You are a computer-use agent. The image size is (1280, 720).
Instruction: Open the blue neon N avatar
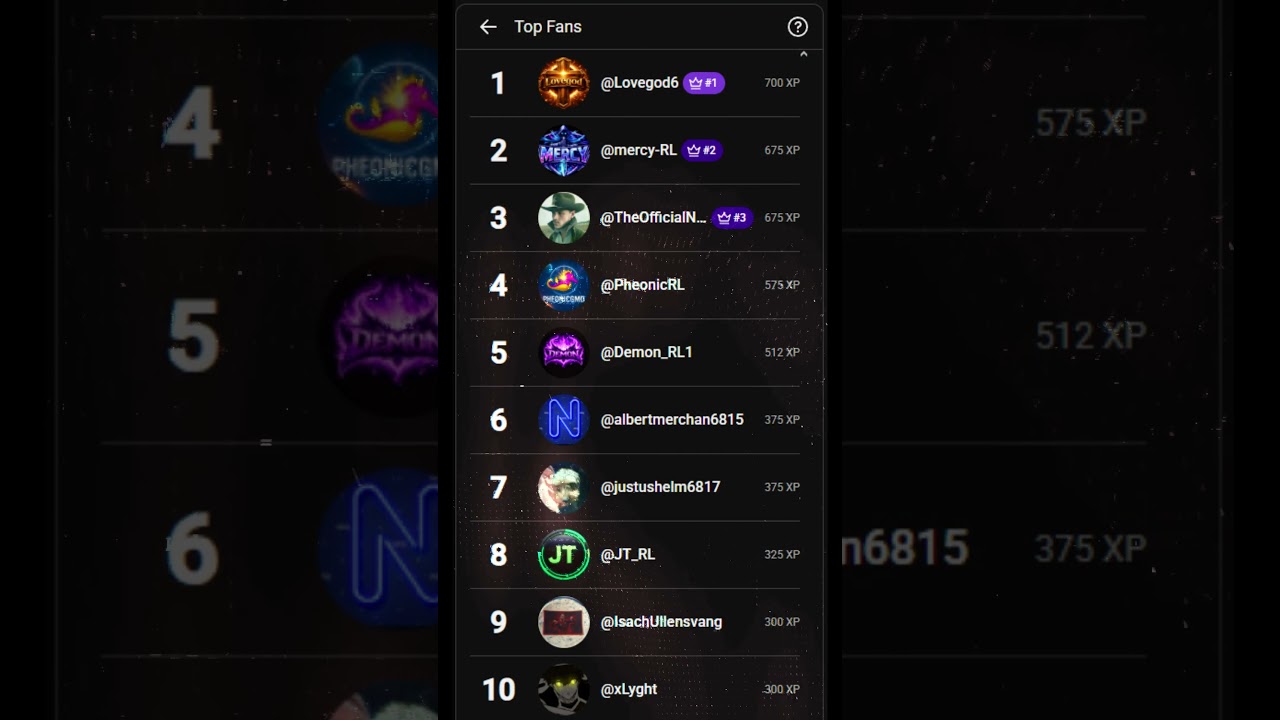click(564, 420)
